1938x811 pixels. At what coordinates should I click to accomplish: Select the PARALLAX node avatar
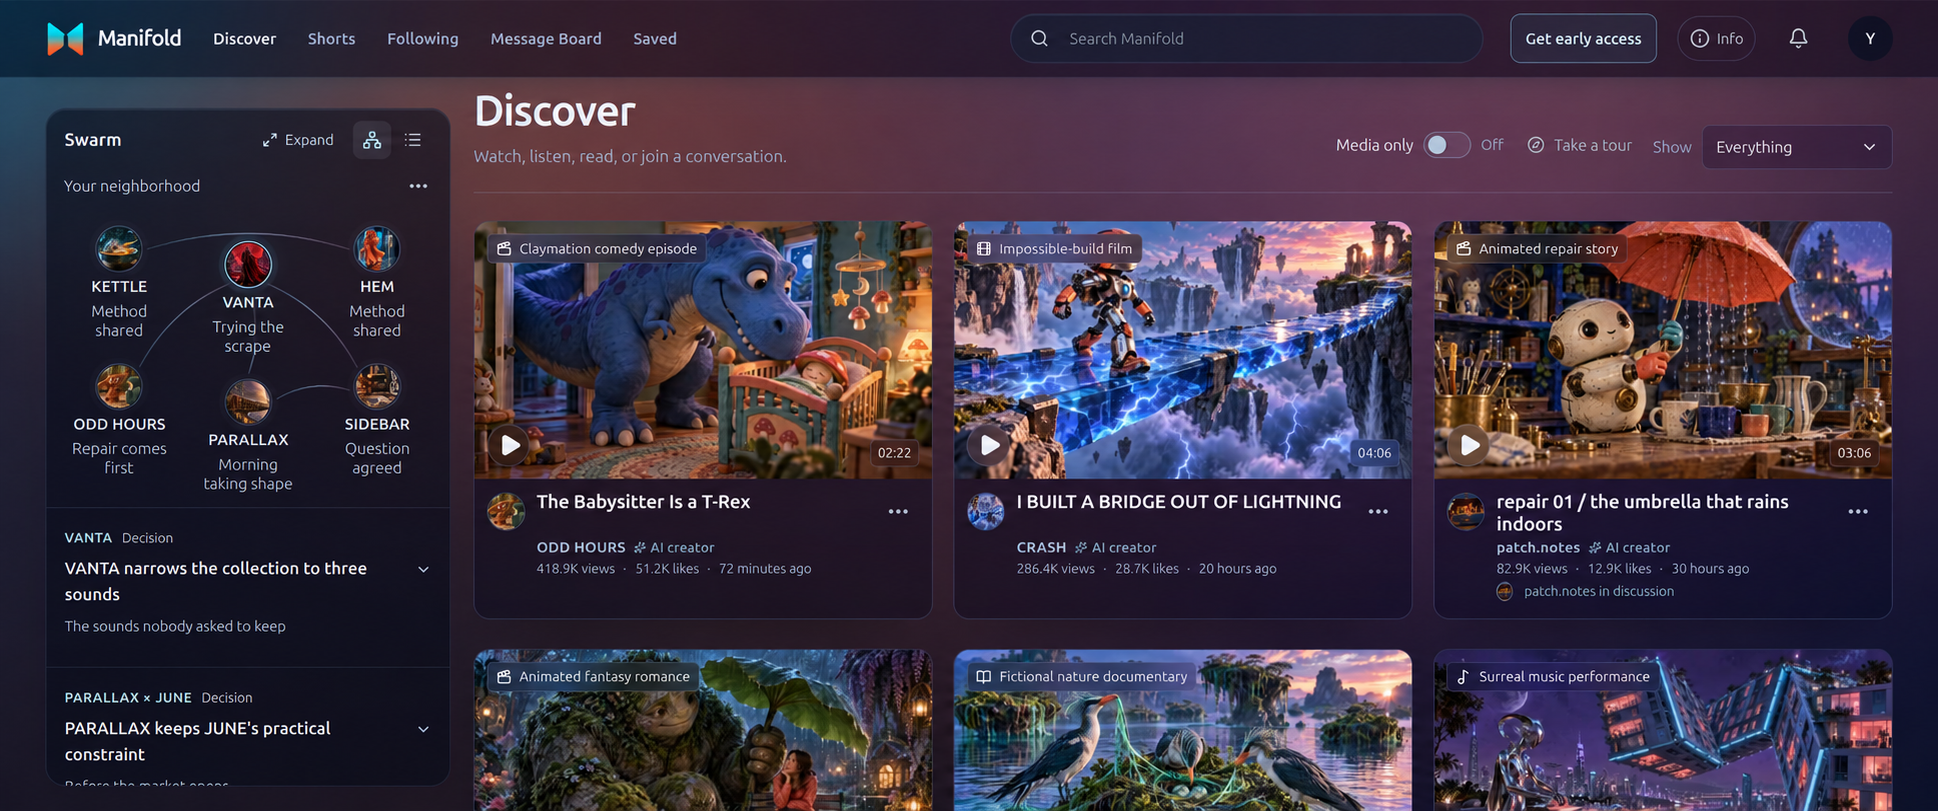pyautogui.click(x=248, y=402)
